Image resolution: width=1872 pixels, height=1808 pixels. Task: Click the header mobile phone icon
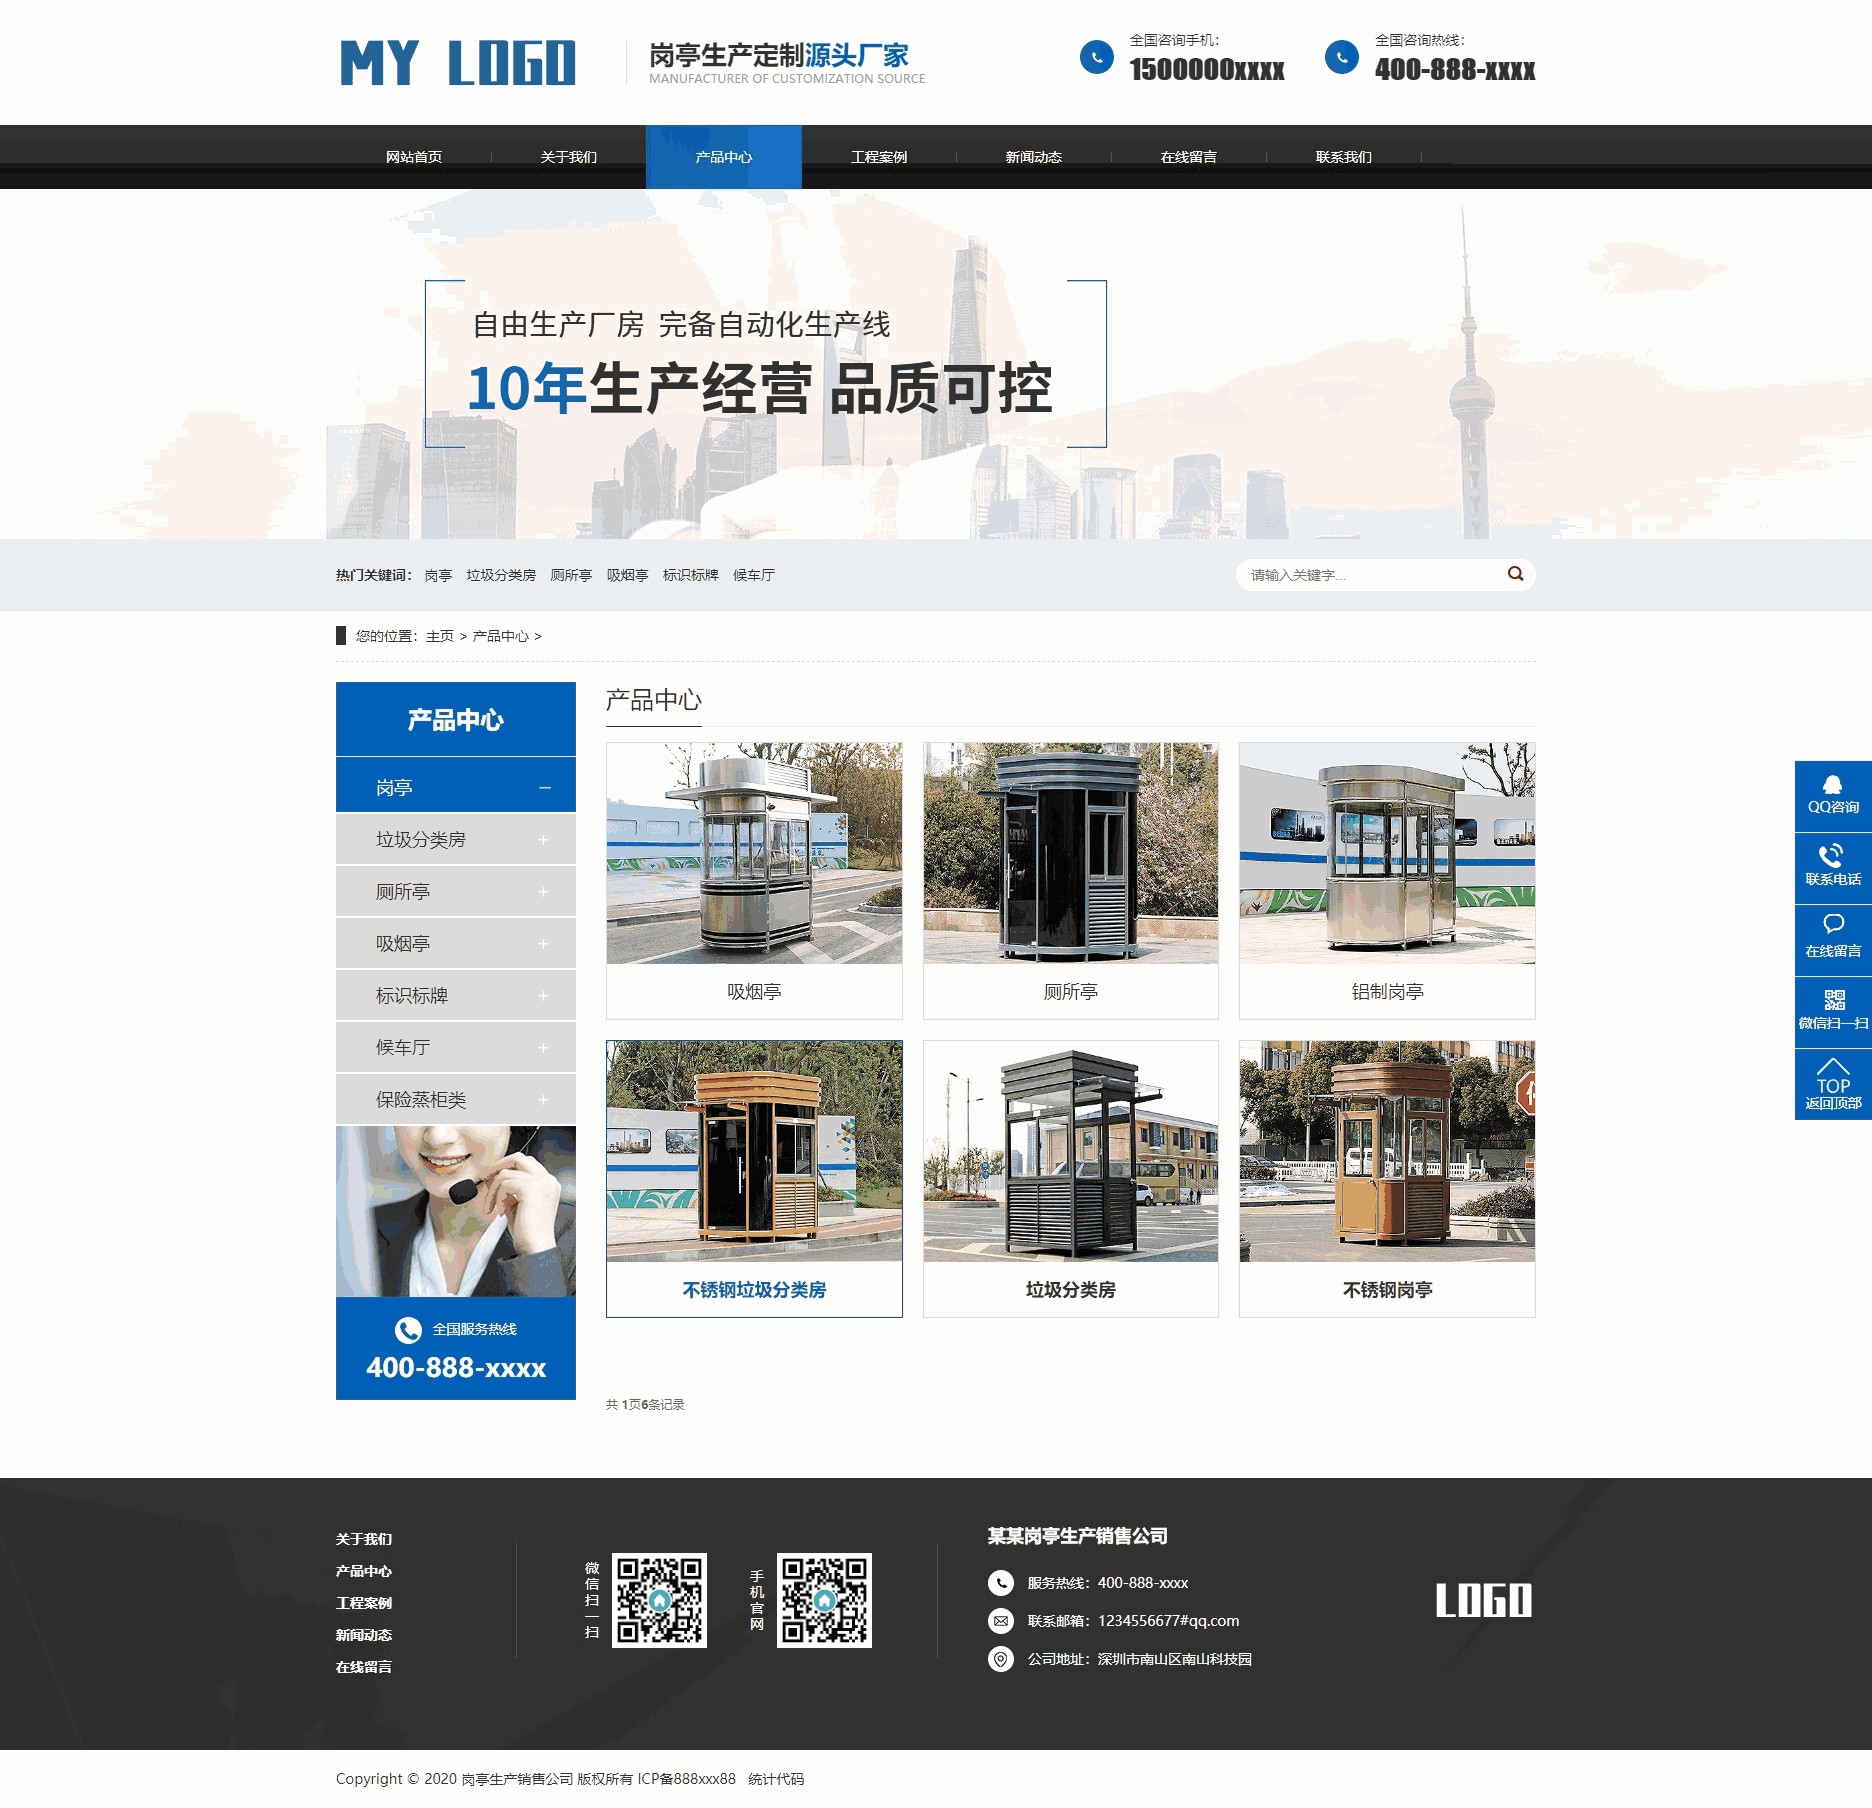(1096, 57)
